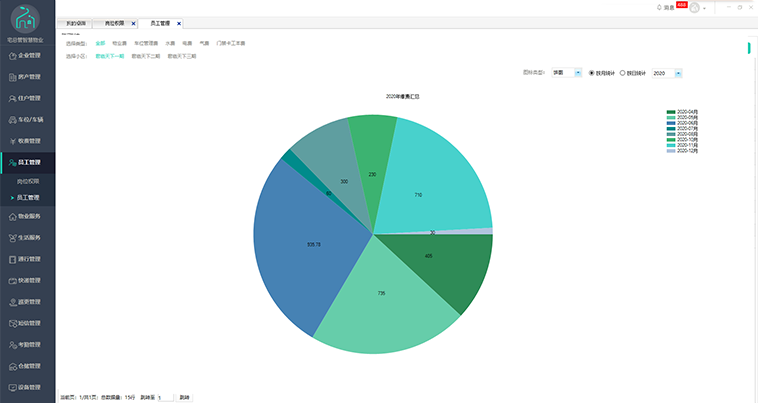Select the 按月统计 radio button
Viewport: 758px width, 403px height.
(592, 72)
